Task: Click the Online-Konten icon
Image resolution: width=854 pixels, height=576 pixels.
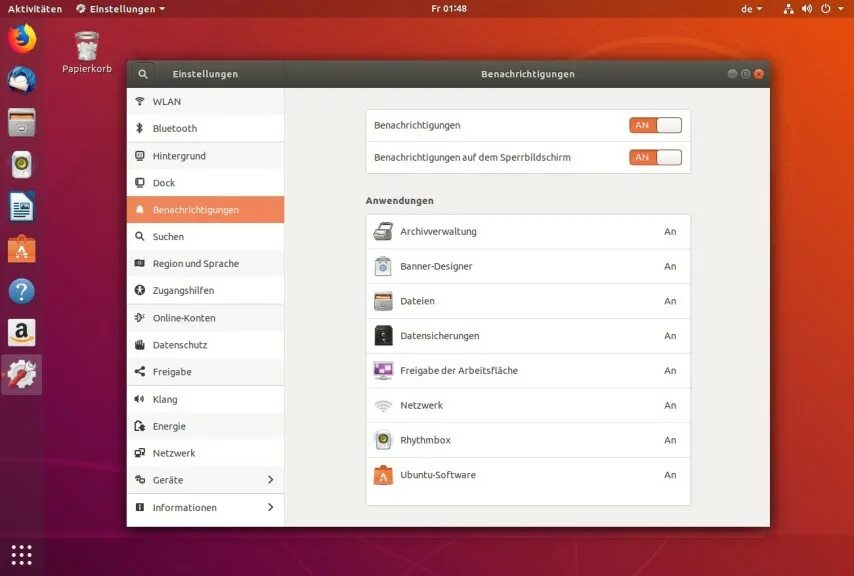Action: [x=140, y=317]
